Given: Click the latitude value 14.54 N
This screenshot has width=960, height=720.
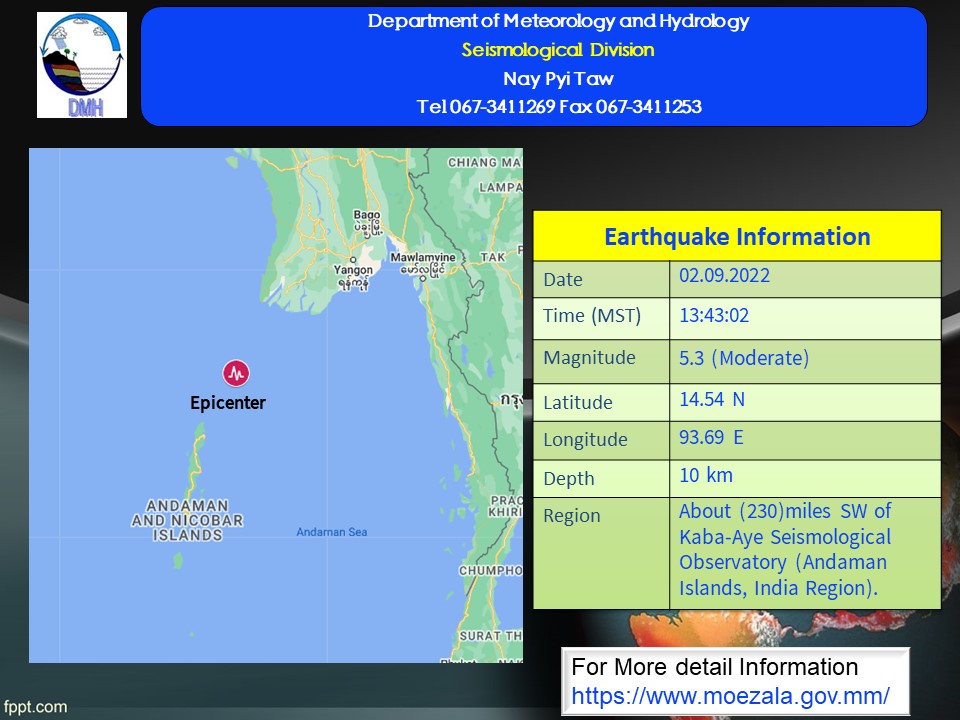Looking at the screenshot, I should pyautogui.click(x=712, y=399).
